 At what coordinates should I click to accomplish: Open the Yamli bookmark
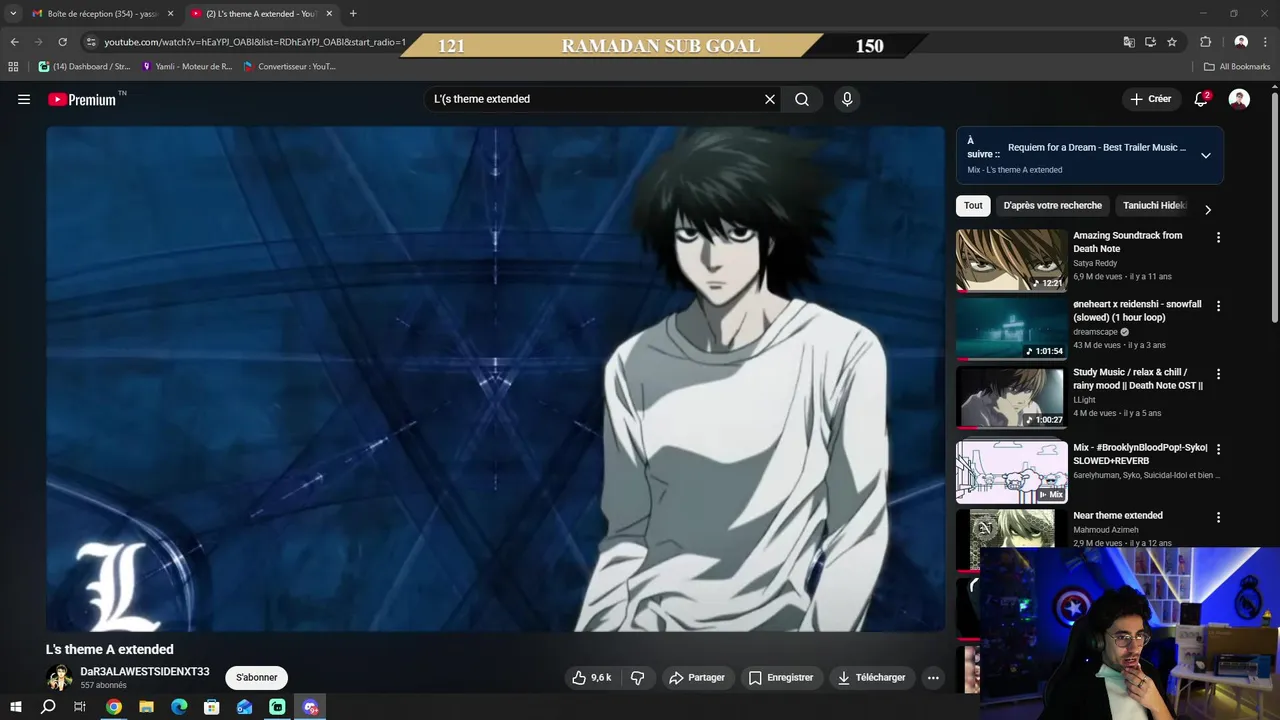(x=188, y=67)
